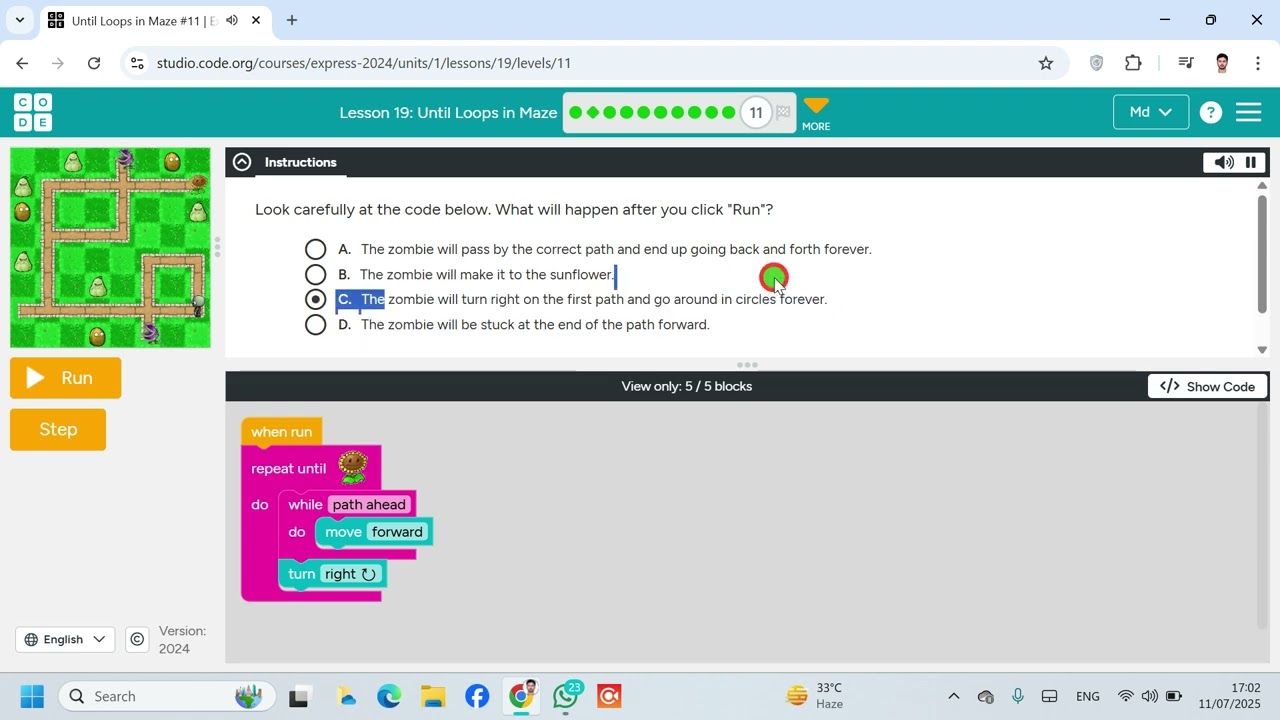This screenshot has width=1280, height=720.
Task: Click the Code.org logo
Action: pyautogui.click(x=33, y=112)
